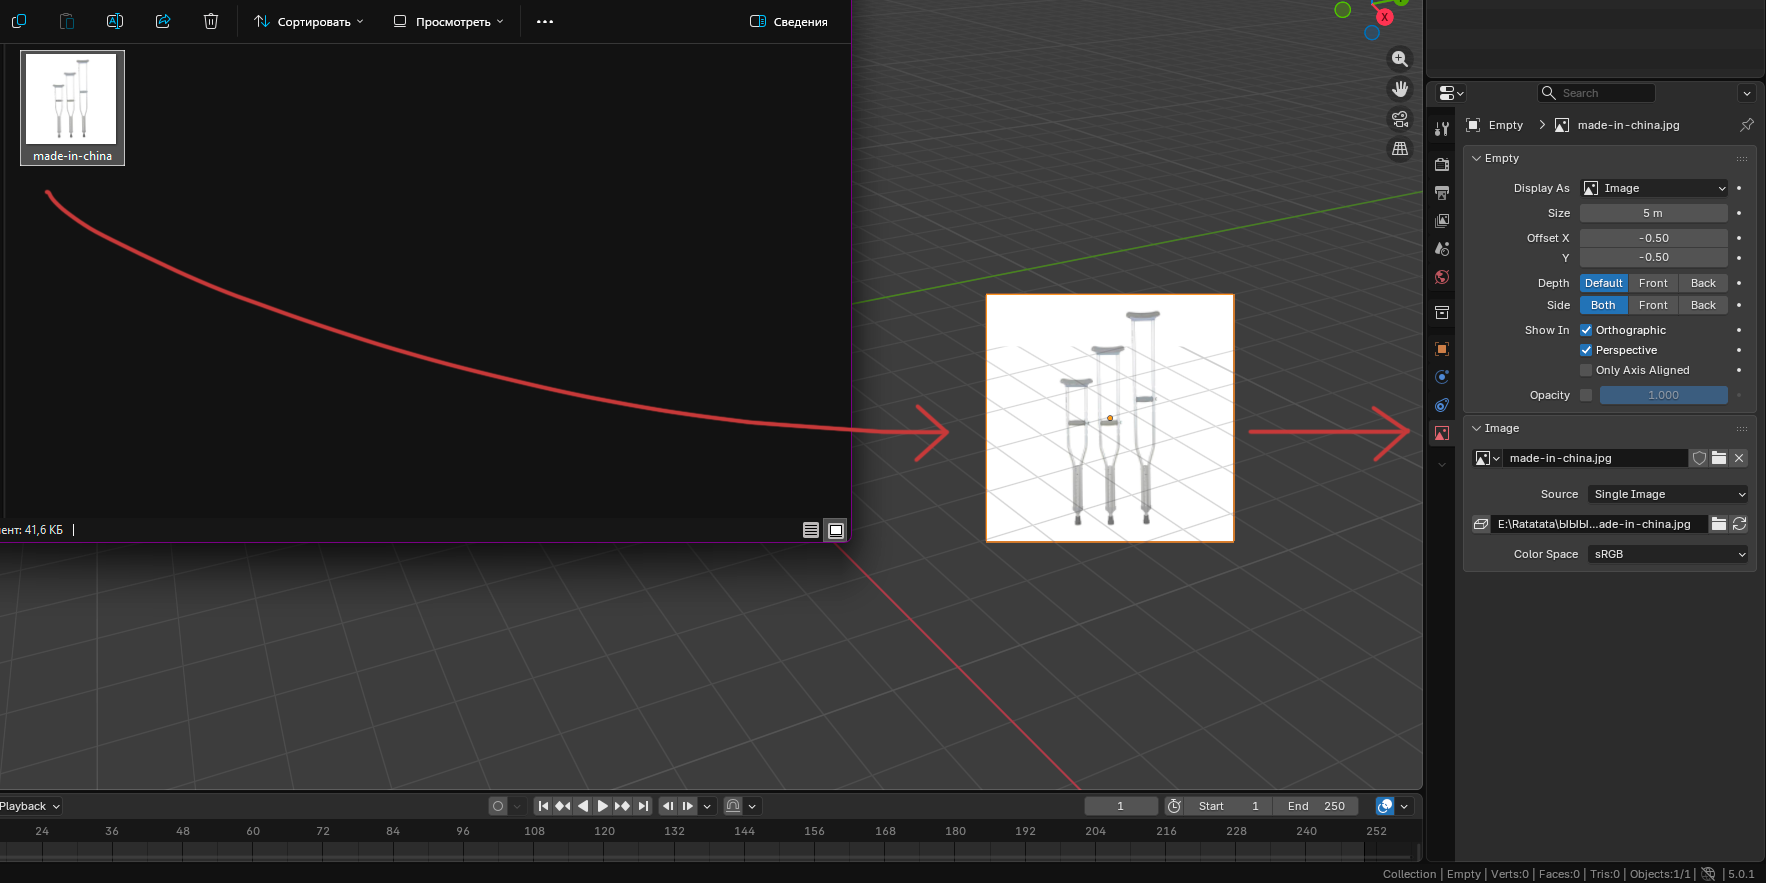Open the Color Space dropdown
Screen dimensions: 1766x883
tap(1667, 554)
